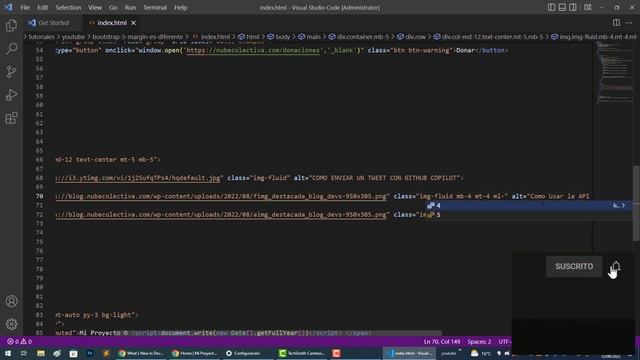Toggle the primary side bar layout icon

coord(551,7)
